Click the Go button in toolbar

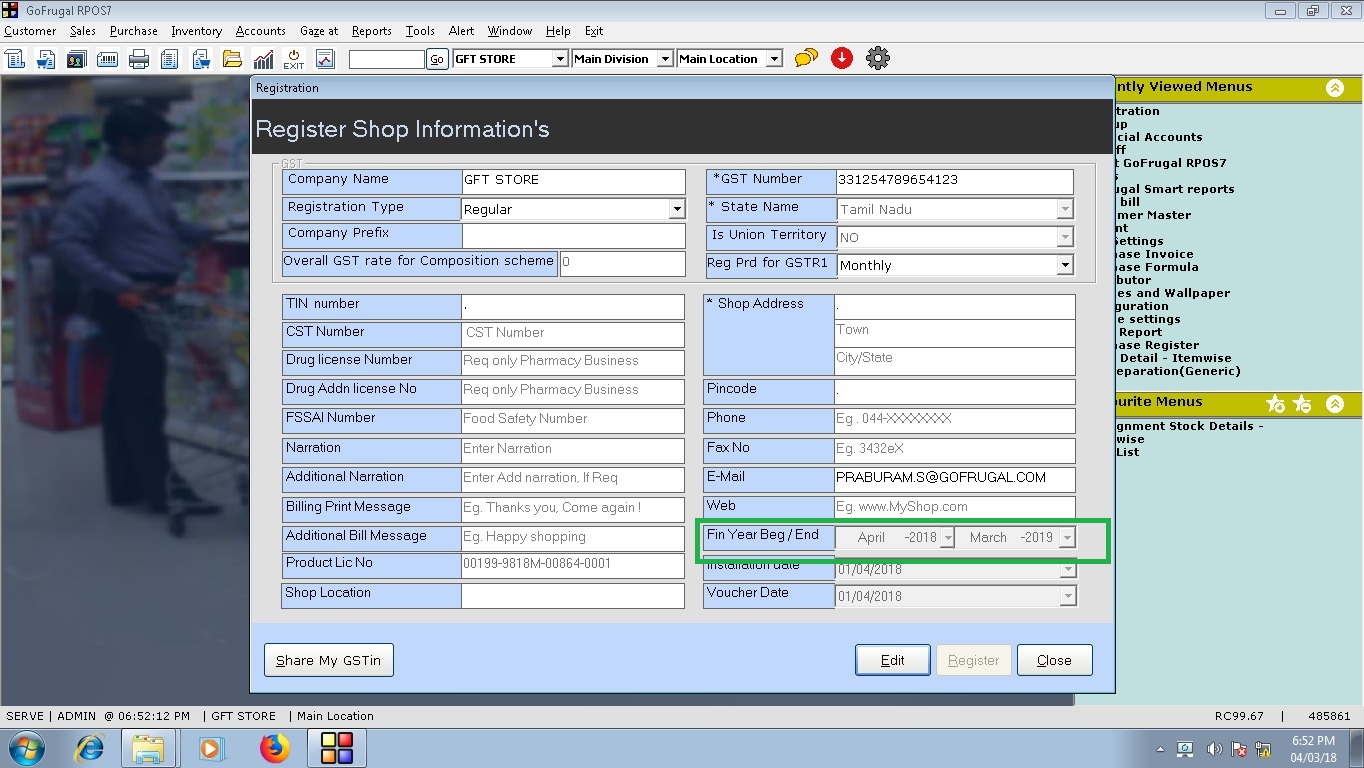coord(437,59)
